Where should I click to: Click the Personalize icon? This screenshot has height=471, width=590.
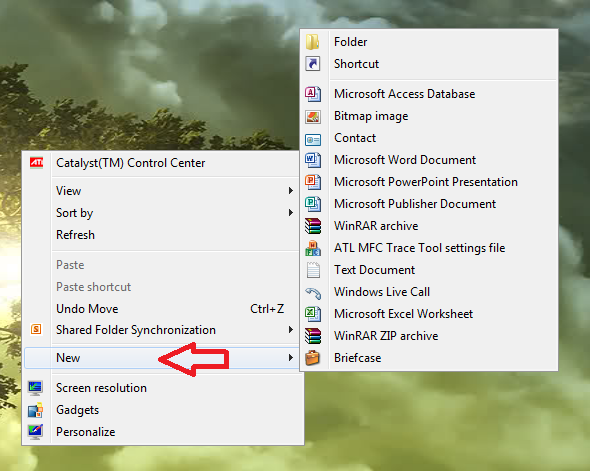pos(35,431)
